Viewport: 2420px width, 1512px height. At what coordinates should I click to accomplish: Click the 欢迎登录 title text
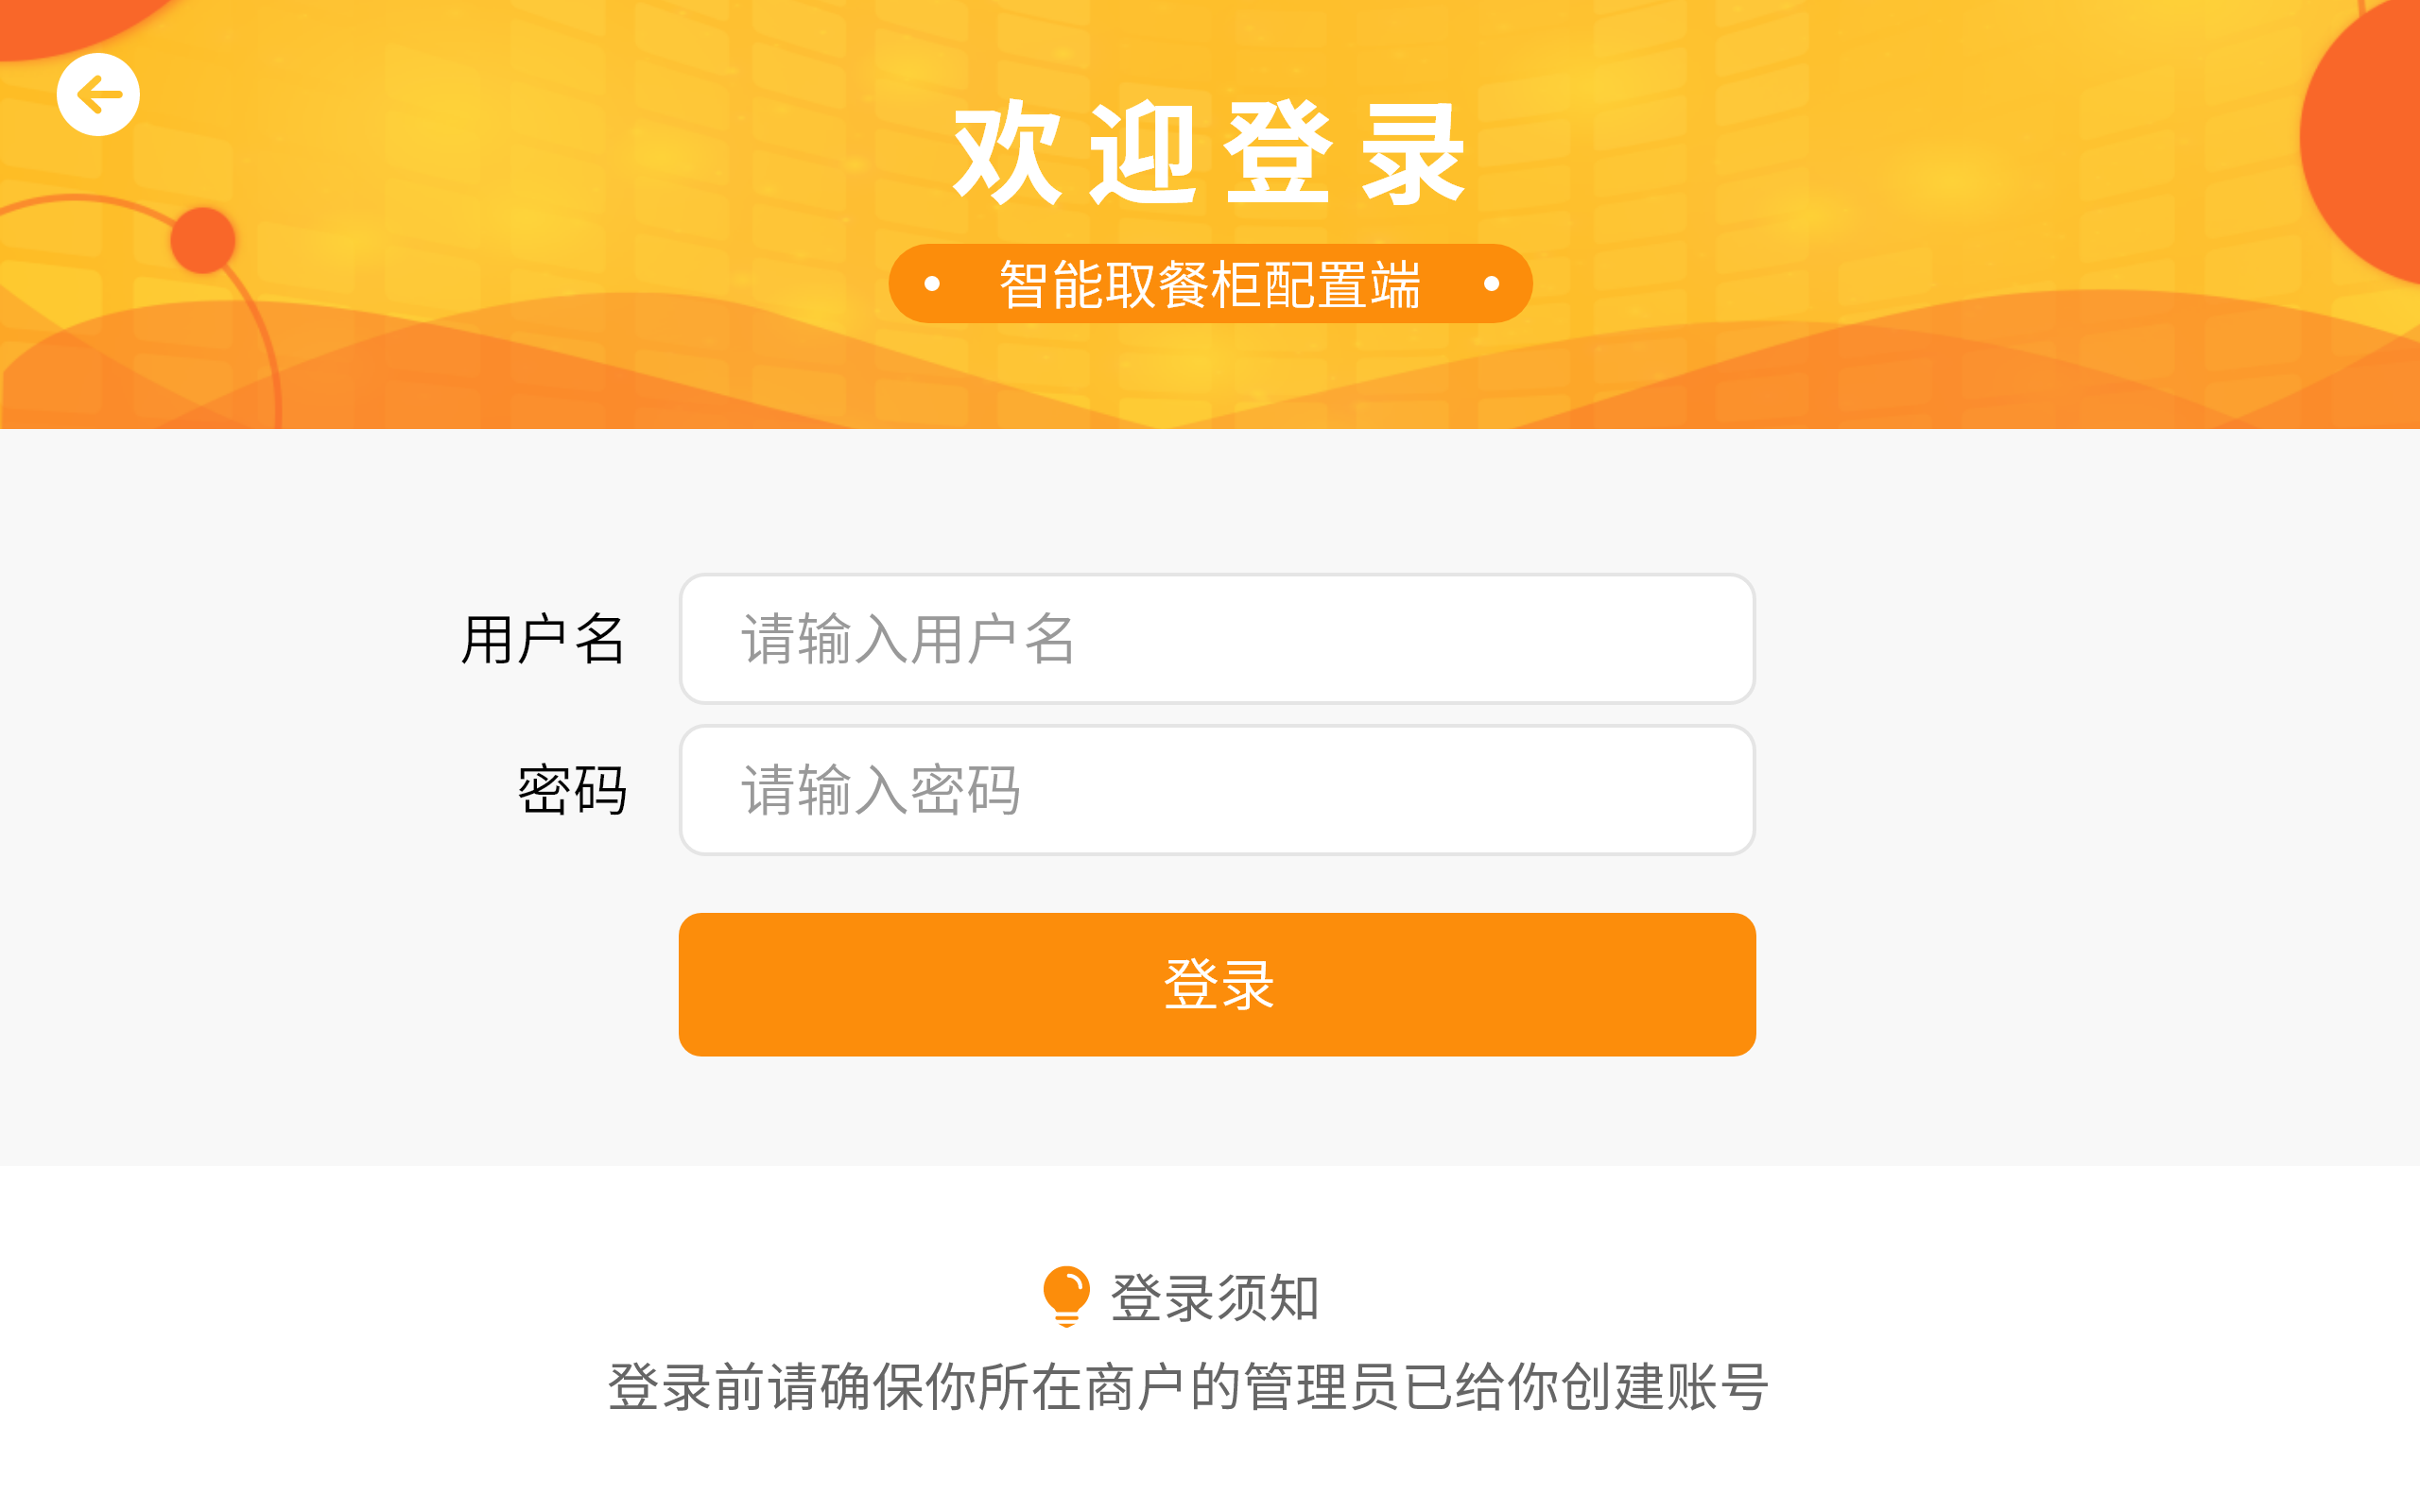point(1209,153)
